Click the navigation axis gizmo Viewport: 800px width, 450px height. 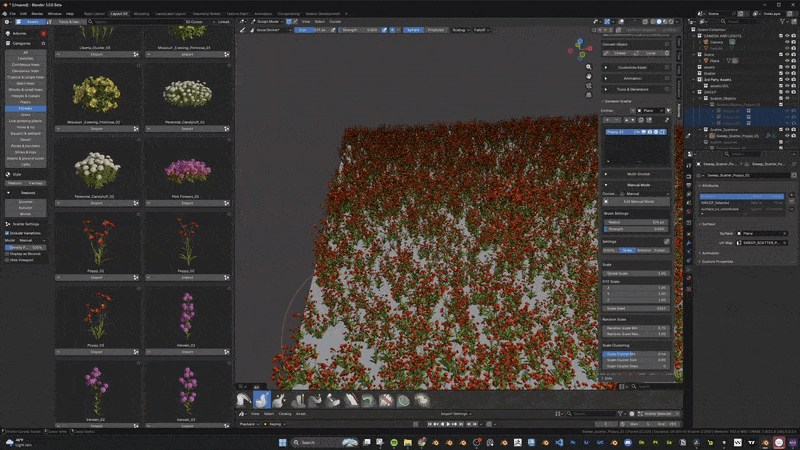click(580, 49)
